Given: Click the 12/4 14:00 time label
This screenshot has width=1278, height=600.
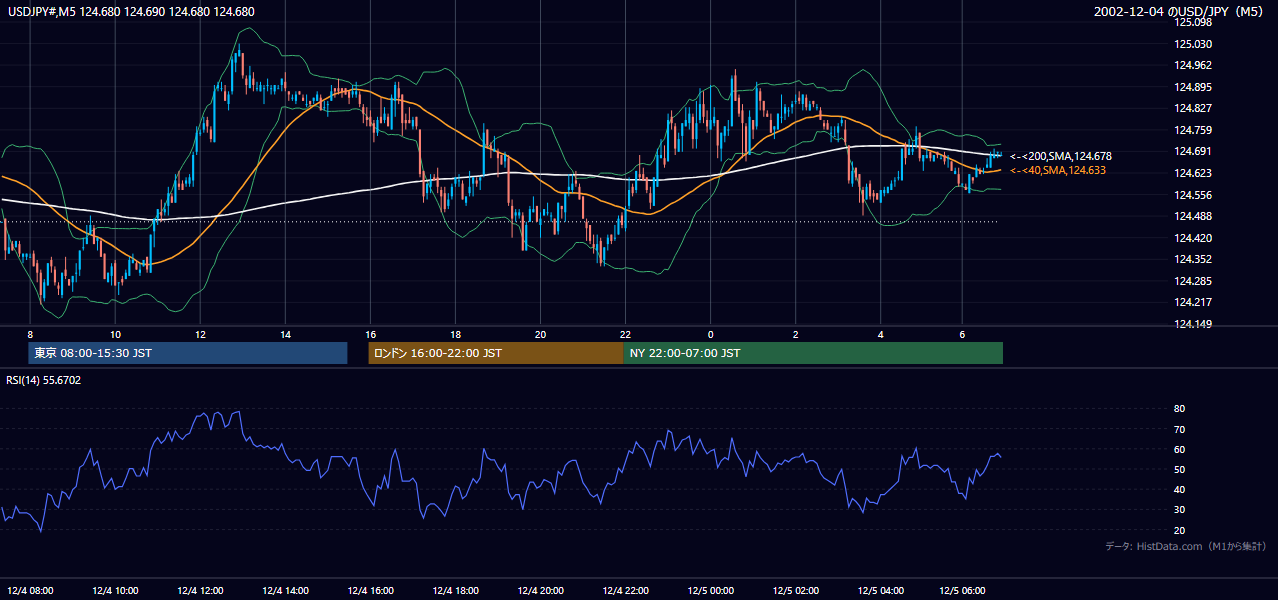Looking at the screenshot, I should [x=285, y=590].
